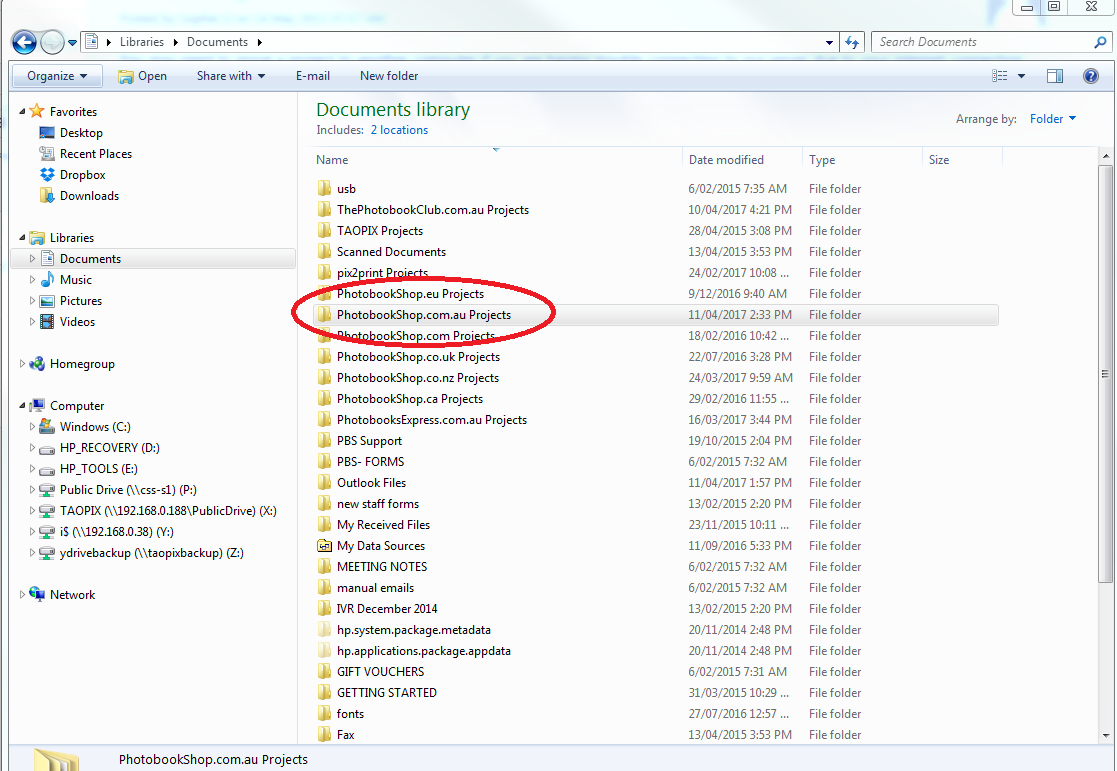Screen dimensions: 1117x771
Task: Select PhotobookShop.co.uk Projects folder icon
Action: (324, 356)
